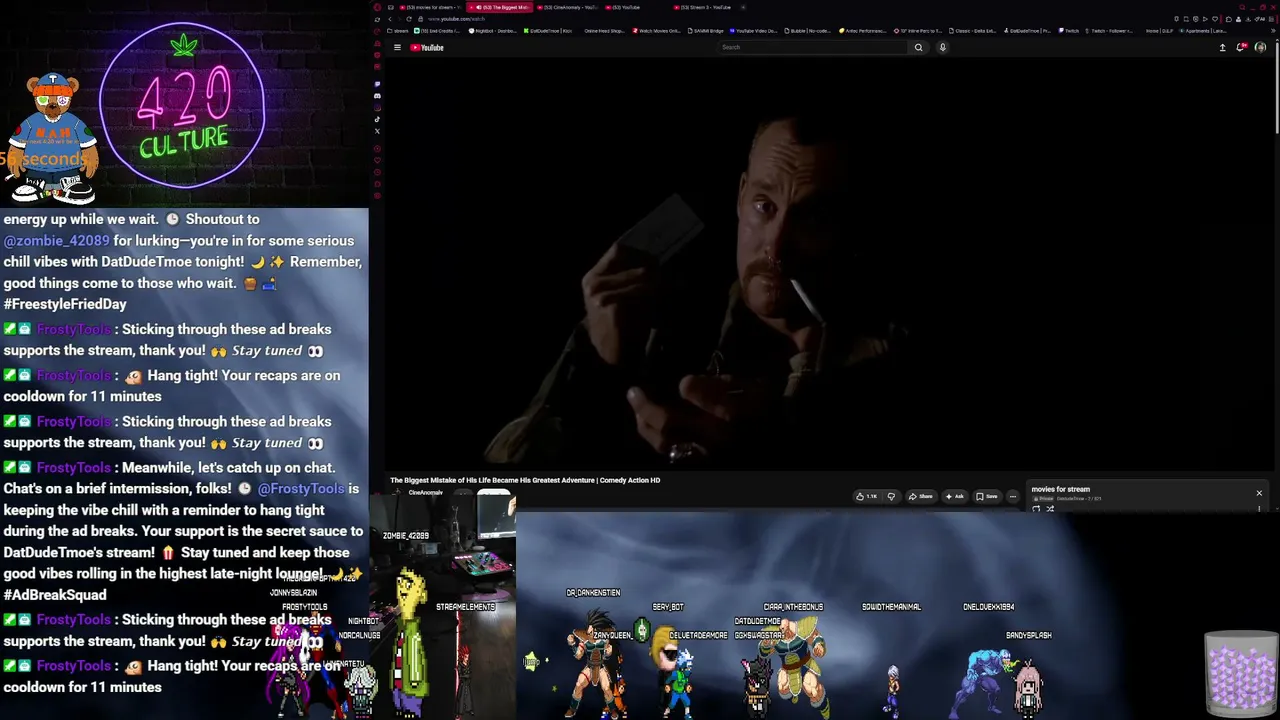Open the X (Twitter) sidebar icon
1280x720 pixels.
pos(377,131)
